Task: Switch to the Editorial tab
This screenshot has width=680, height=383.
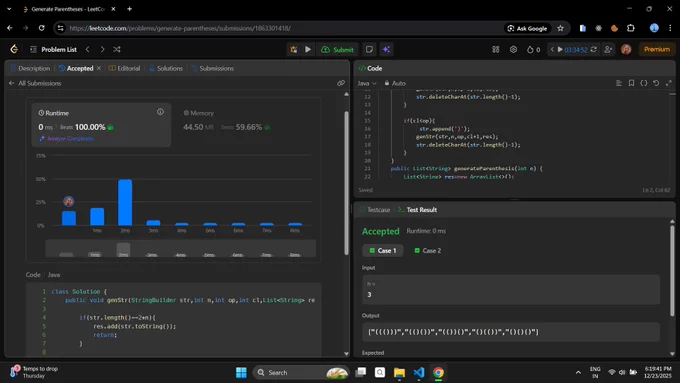Action: [124, 69]
